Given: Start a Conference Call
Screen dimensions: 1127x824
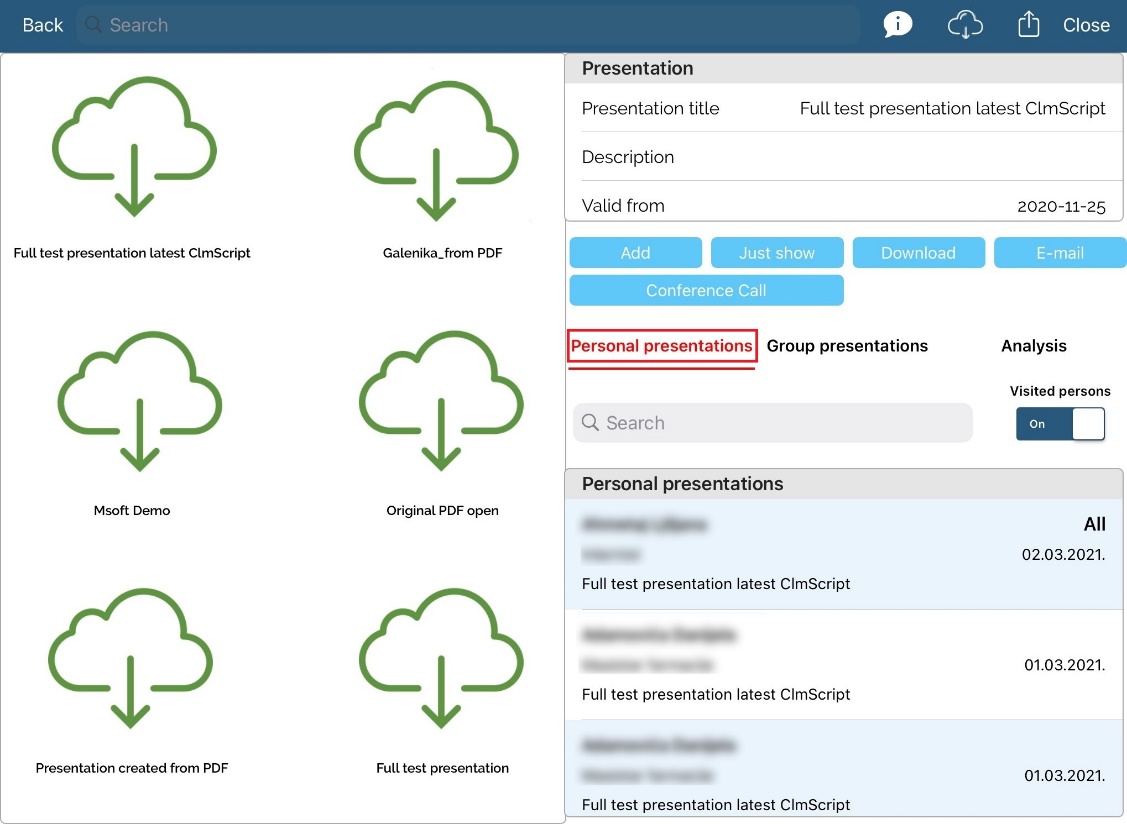Looking at the screenshot, I should (706, 290).
